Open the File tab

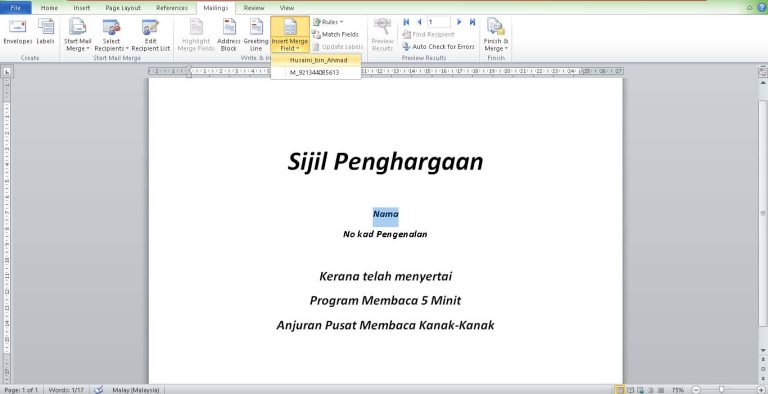(x=16, y=8)
